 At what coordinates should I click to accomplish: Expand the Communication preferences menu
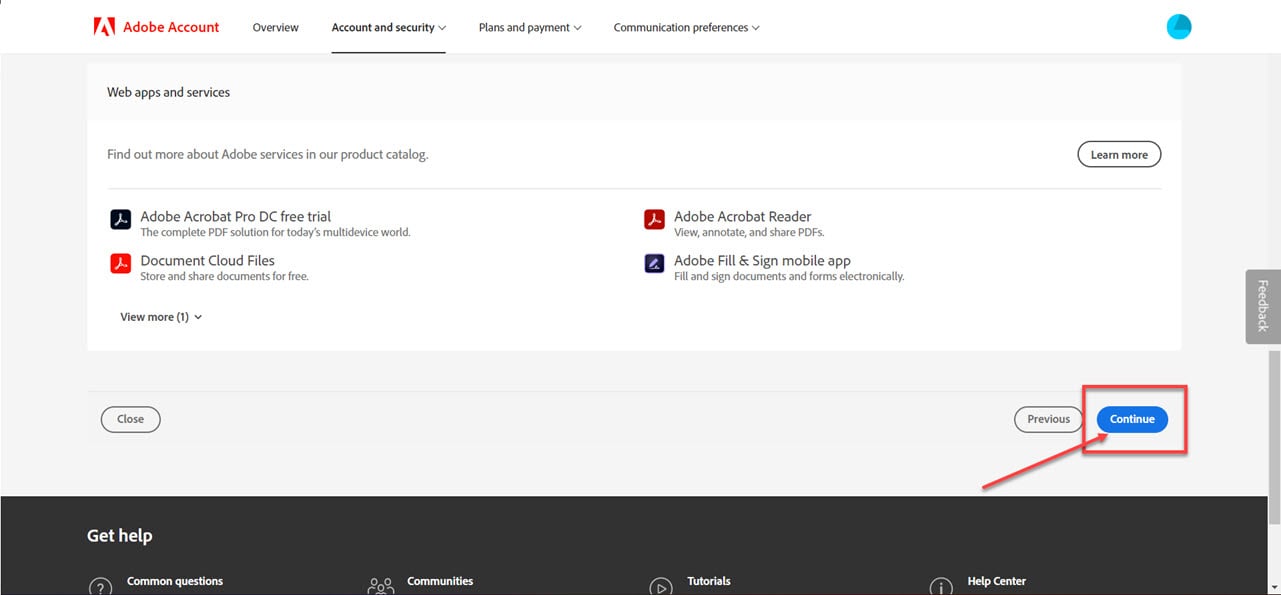[686, 27]
